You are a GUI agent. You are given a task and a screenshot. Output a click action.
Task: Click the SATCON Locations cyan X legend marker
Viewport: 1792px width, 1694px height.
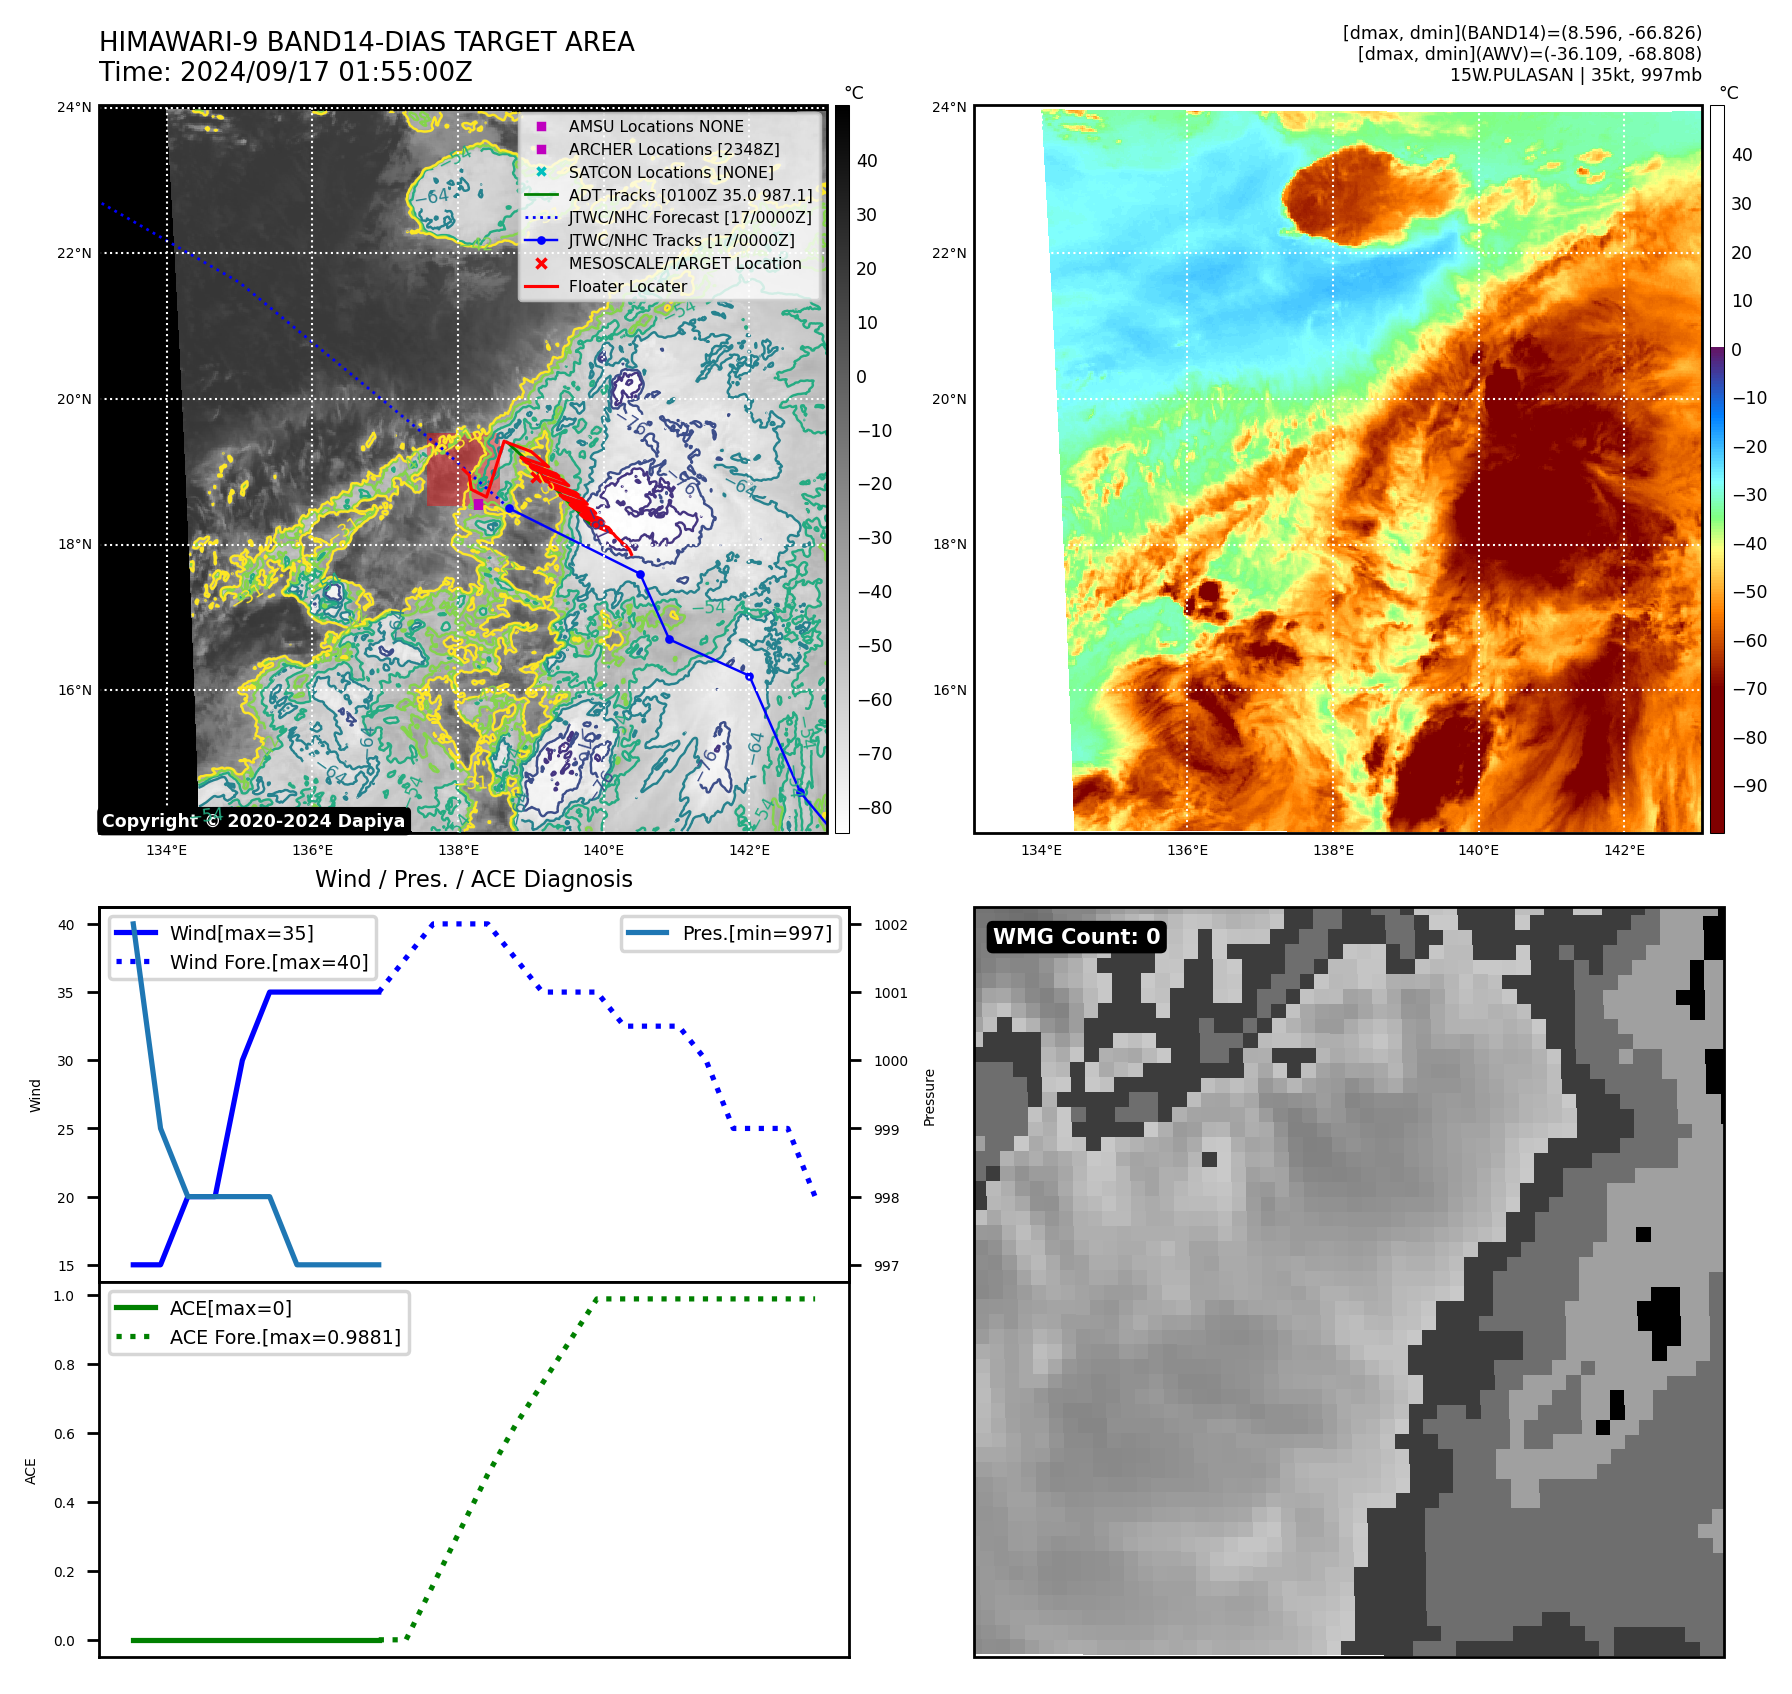pos(541,172)
